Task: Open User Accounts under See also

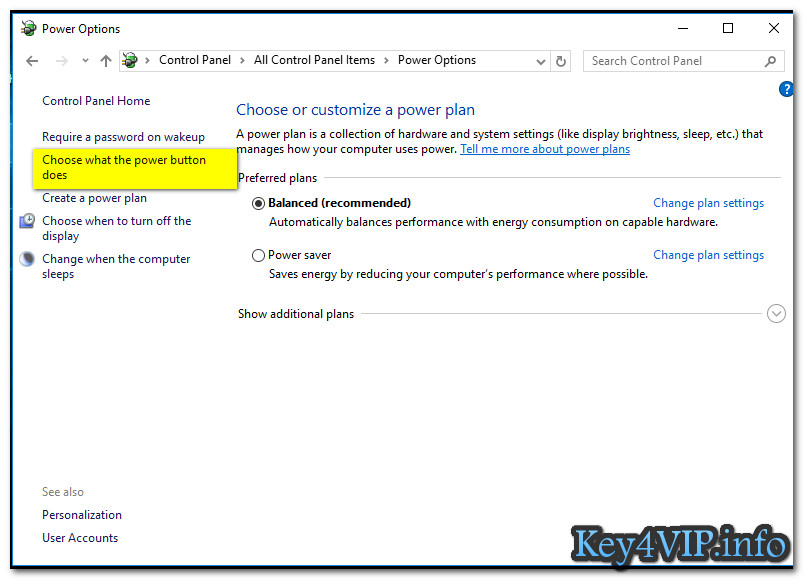Action: tap(80, 538)
